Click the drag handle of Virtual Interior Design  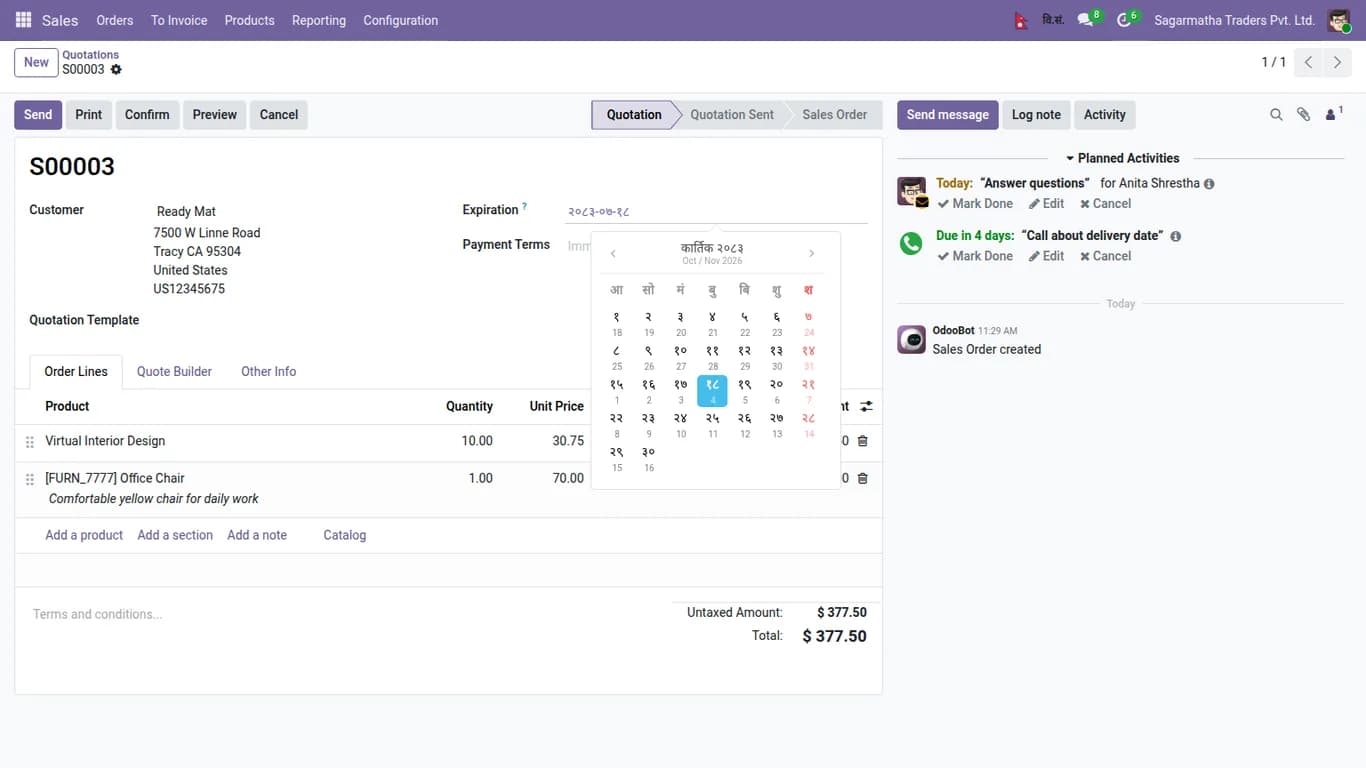click(x=30, y=442)
